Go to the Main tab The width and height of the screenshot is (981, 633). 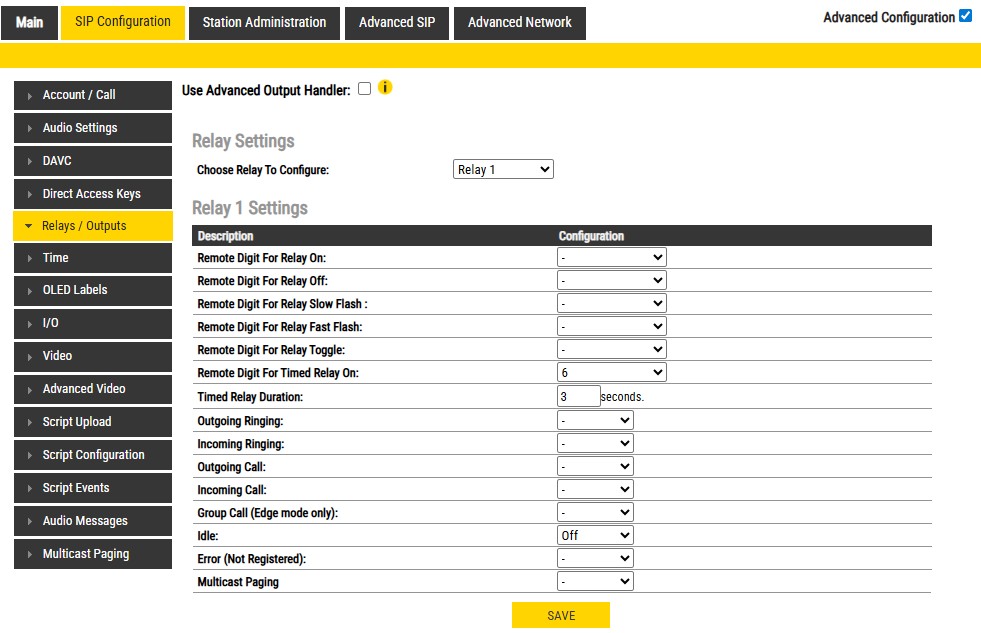point(30,23)
